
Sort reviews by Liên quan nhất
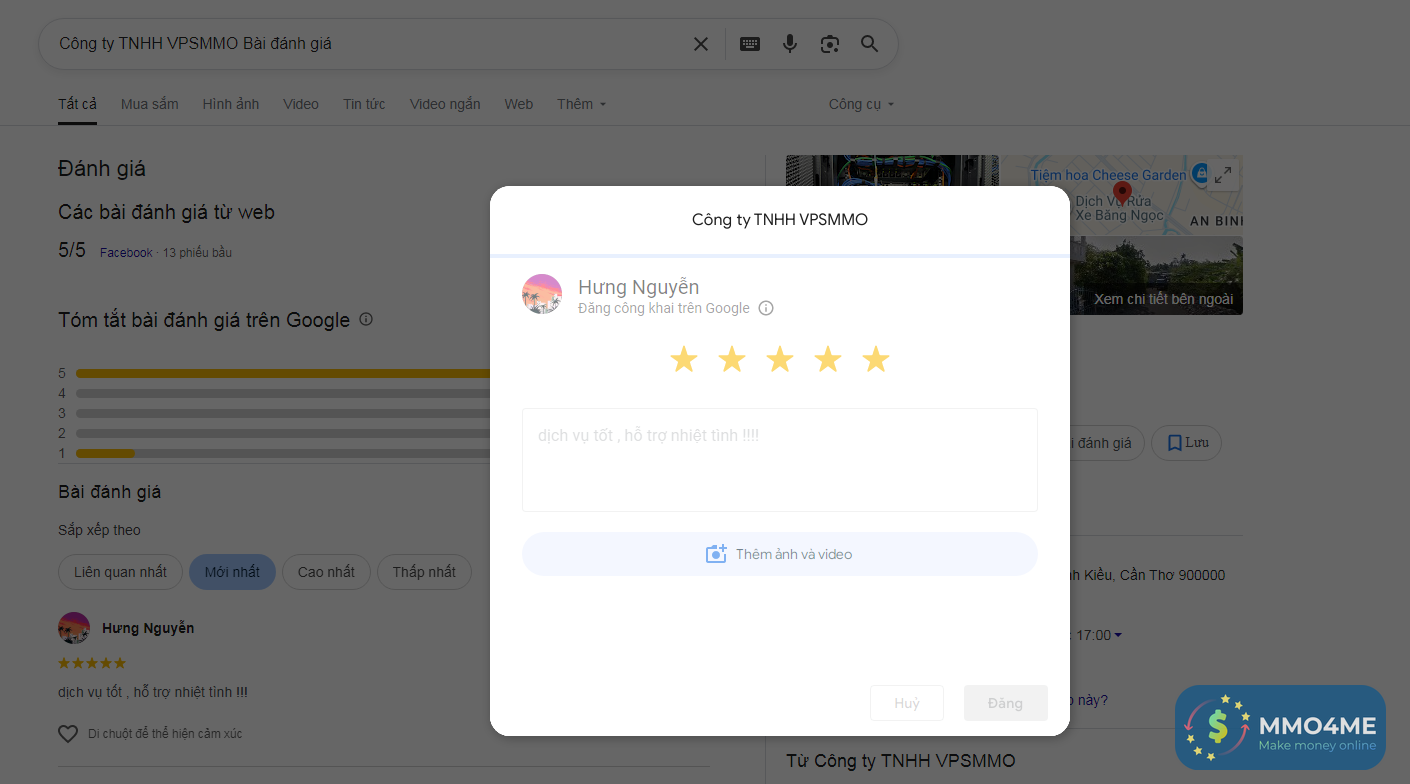tap(120, 572)
